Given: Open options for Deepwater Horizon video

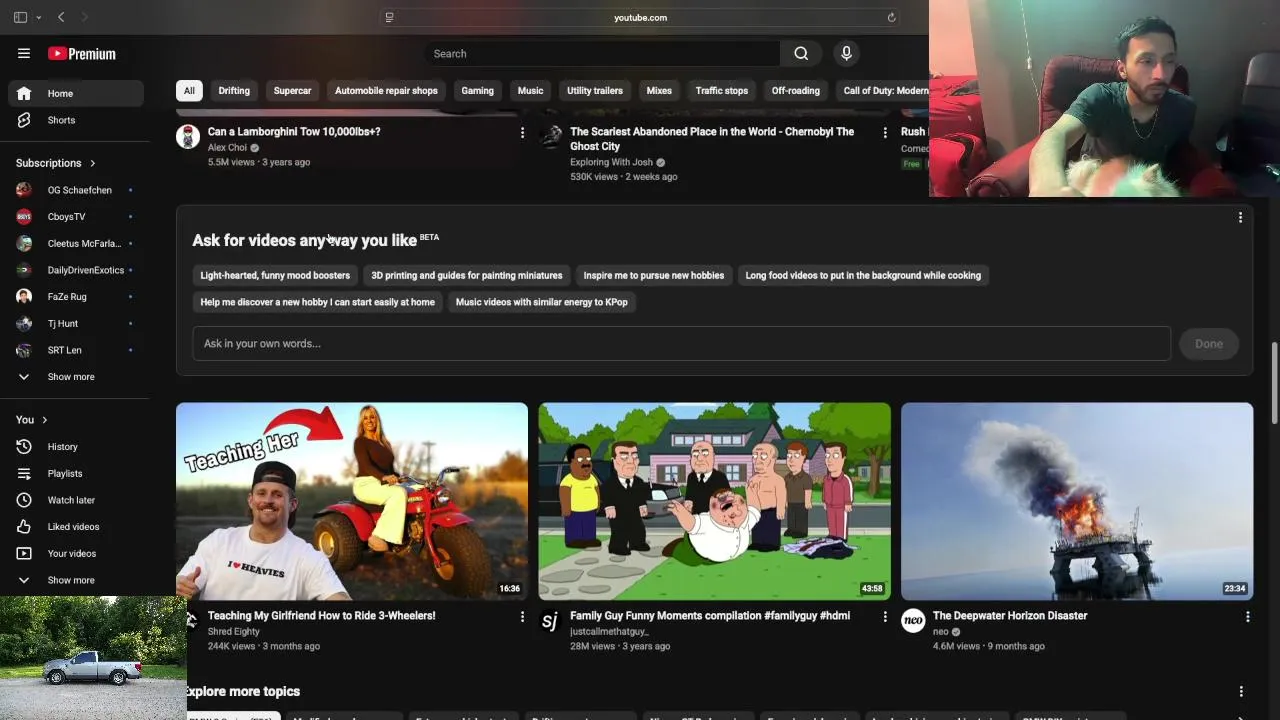Looking at the screenshot, I should pos(1247,617).
